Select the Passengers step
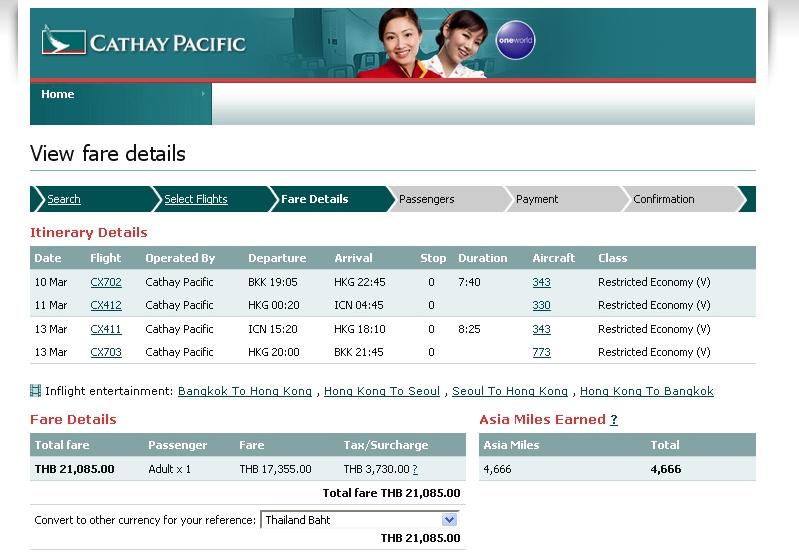The height and width of the screenshot is (556, 799). [x=427, y=199]
